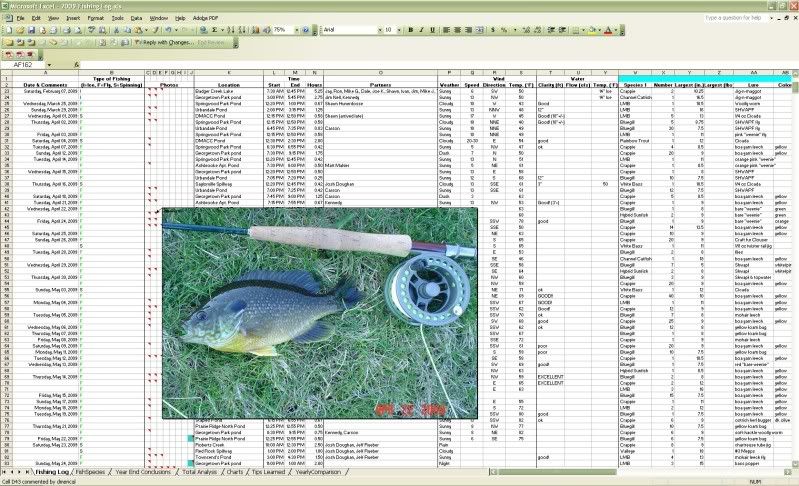Sort descending with the Z-A icon

pos(242,30)
